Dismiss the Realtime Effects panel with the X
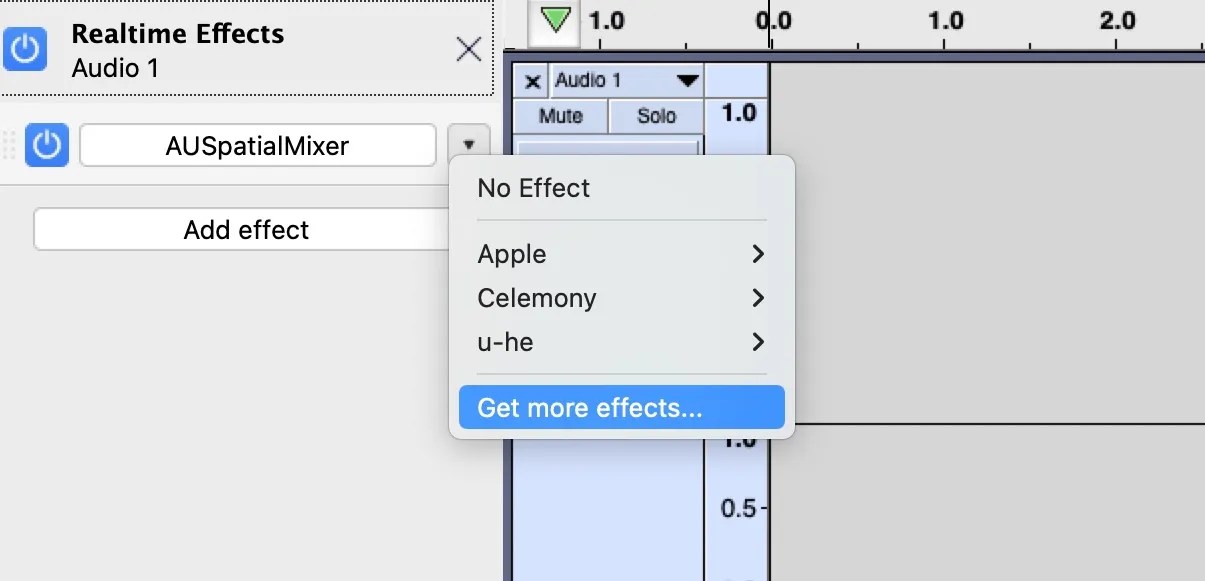This screenshot has height=581, width=1205. click(x=468, y=48)
